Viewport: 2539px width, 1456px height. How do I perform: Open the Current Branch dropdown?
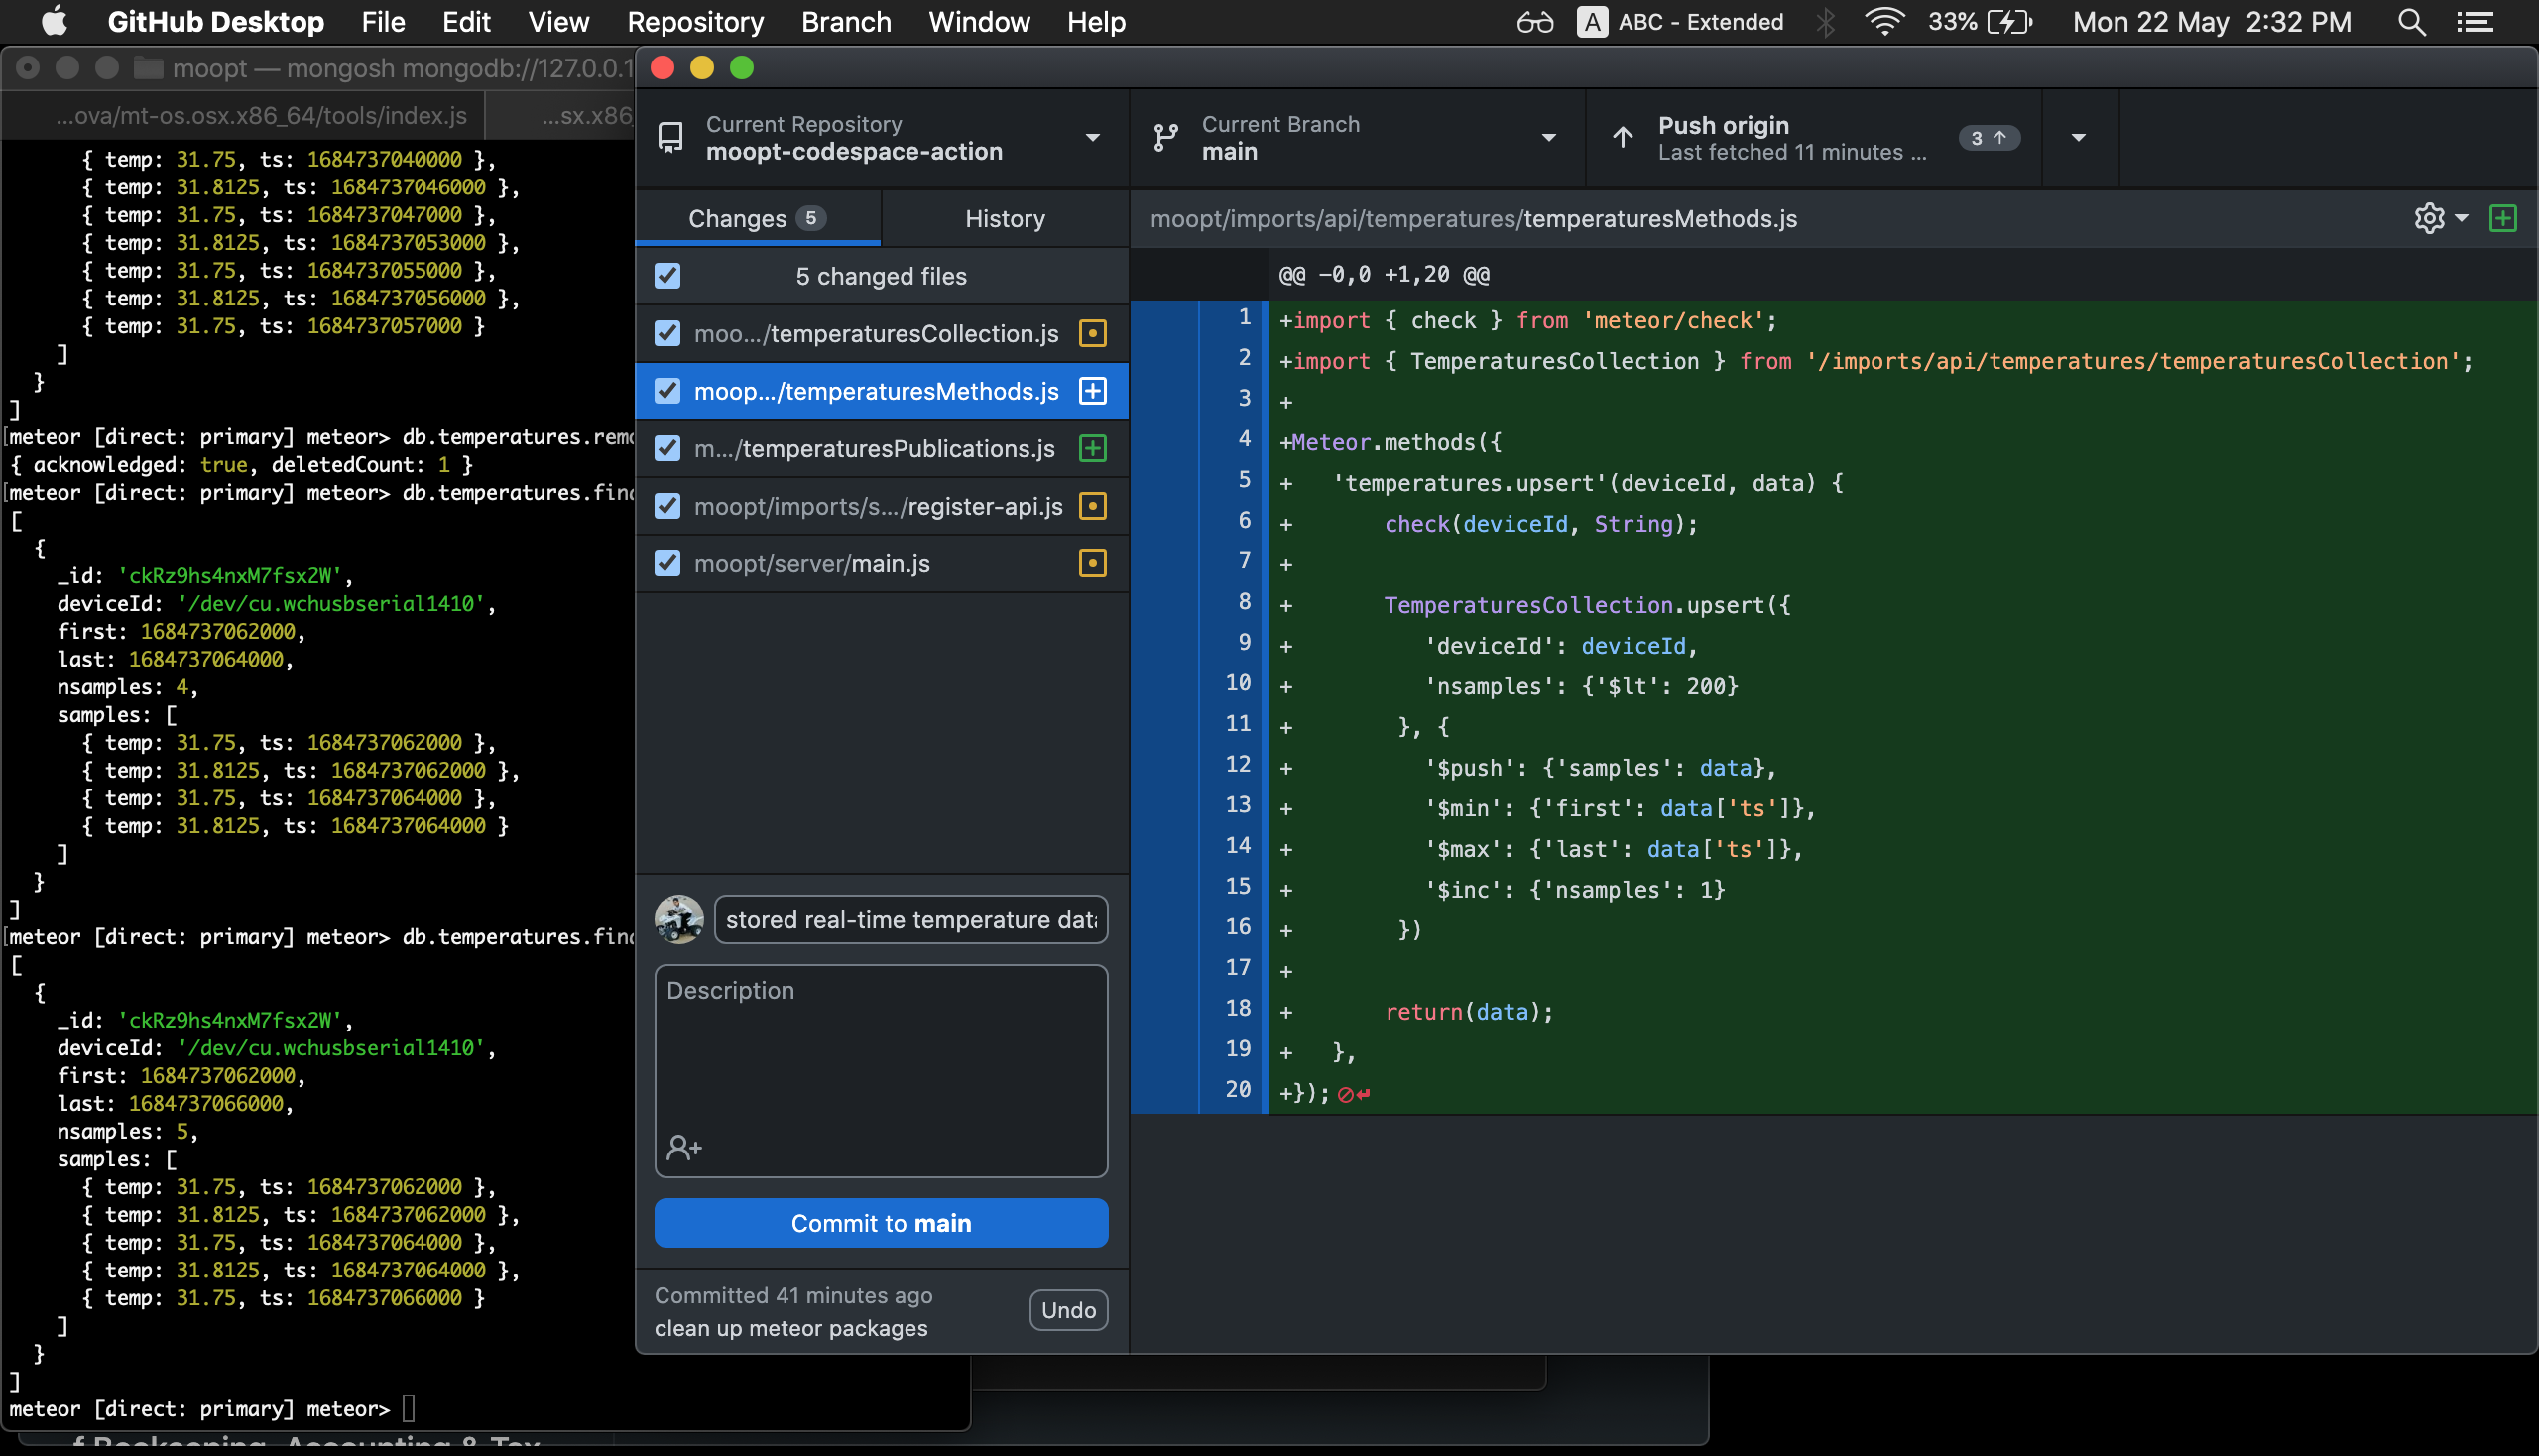pos(1549,138)
